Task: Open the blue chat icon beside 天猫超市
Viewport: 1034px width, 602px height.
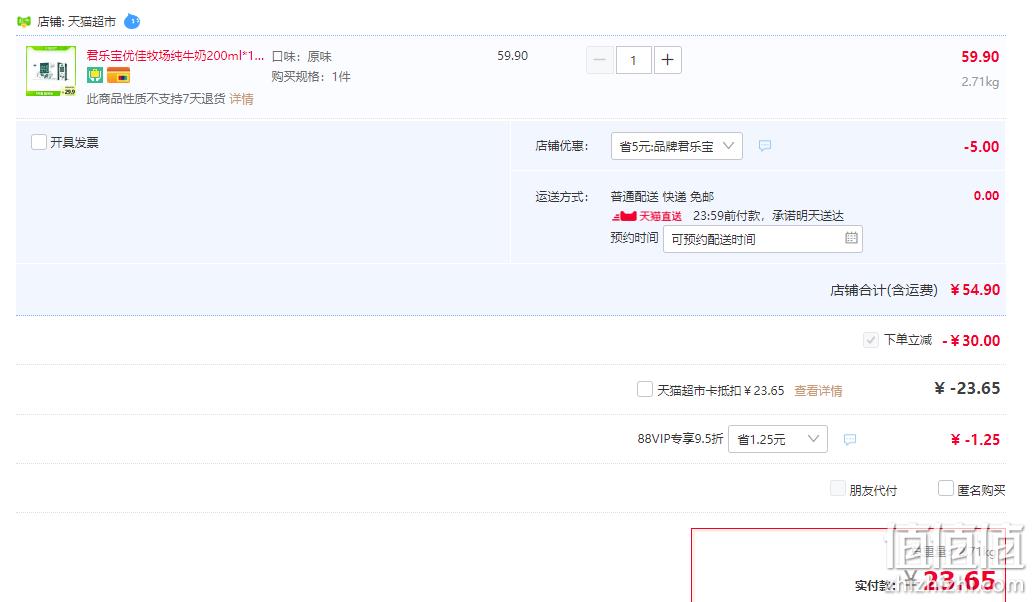Action: point(132,21)
